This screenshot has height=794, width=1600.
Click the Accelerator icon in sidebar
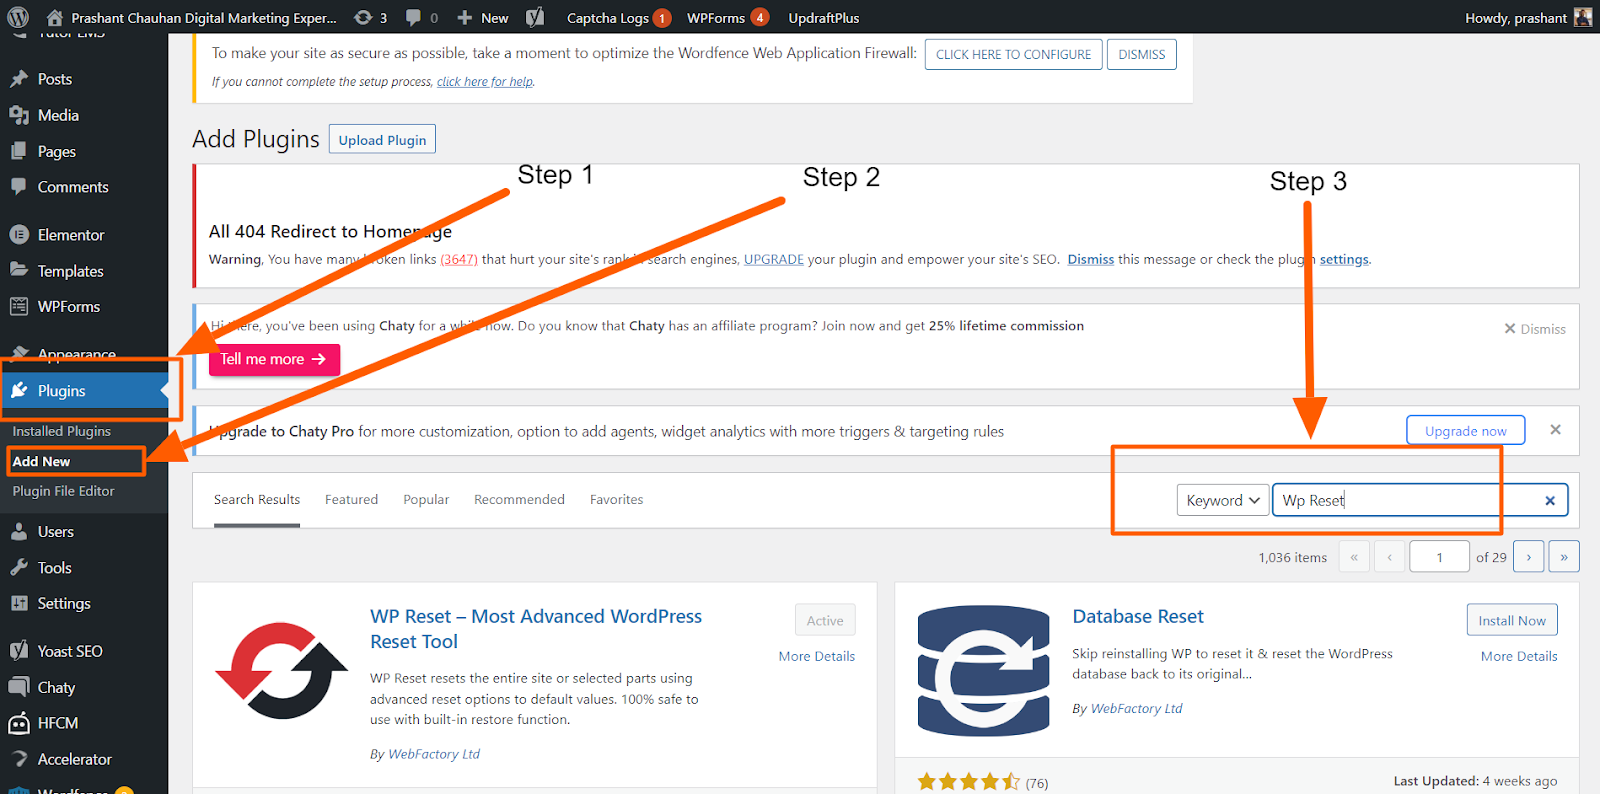(x=19, y=759)
